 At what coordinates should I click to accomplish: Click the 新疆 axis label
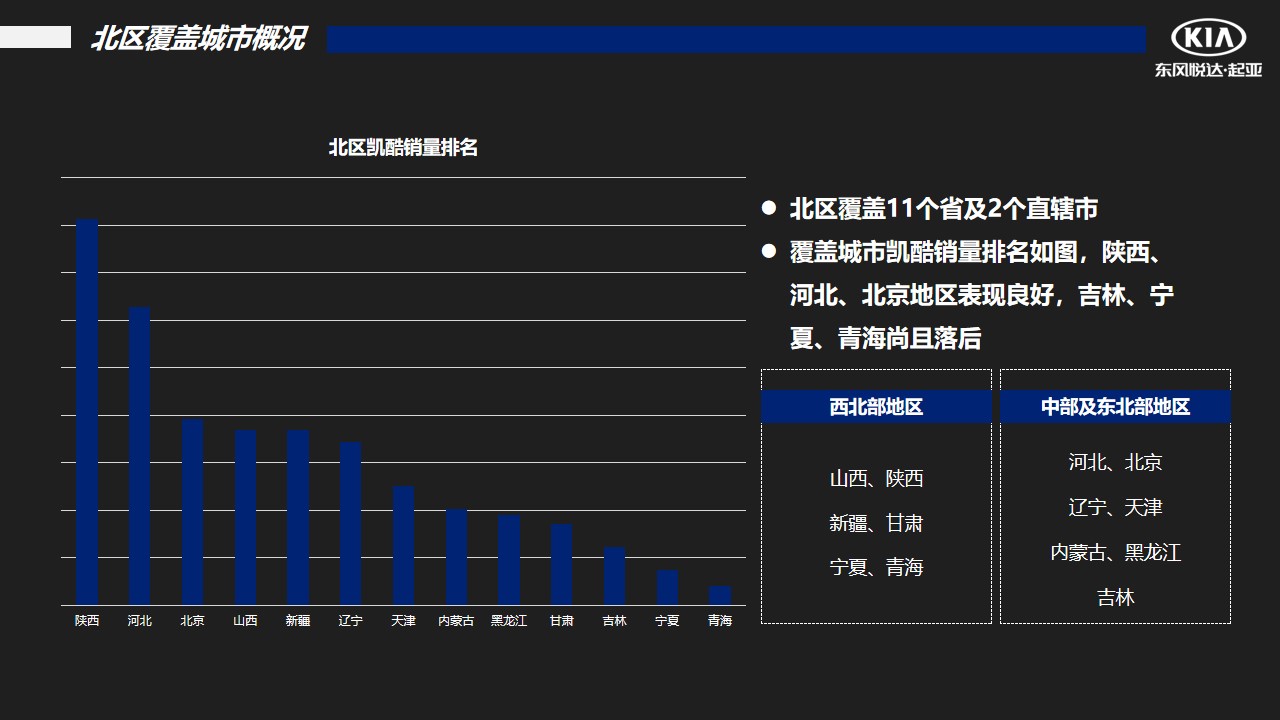(298, 621)
